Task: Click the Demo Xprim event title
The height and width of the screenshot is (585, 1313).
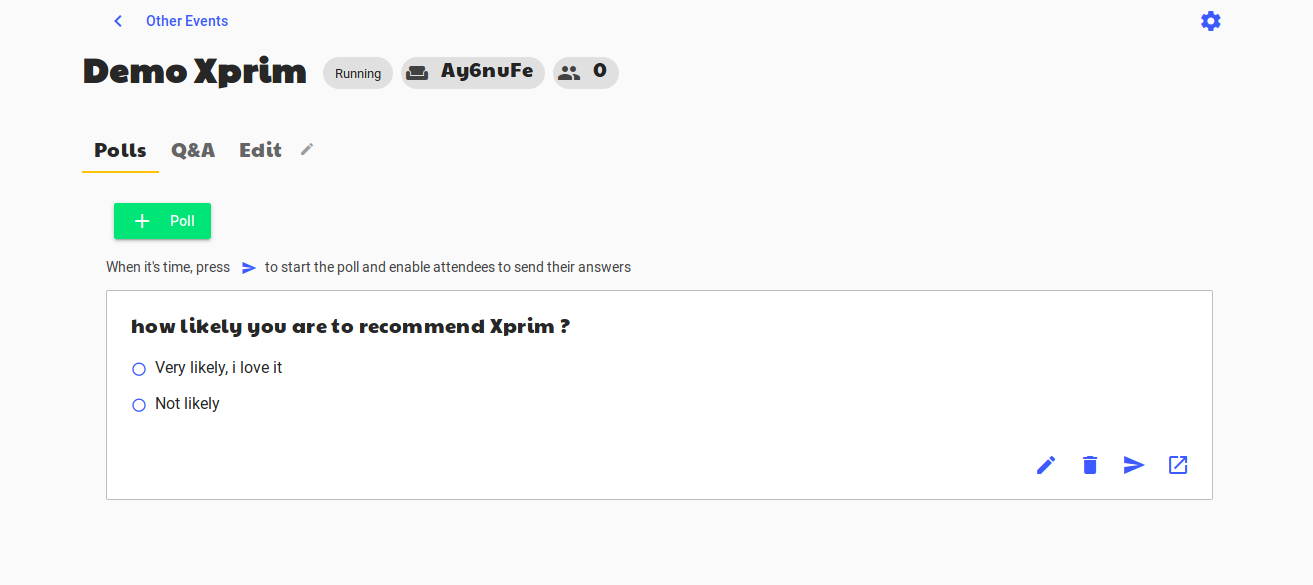Action: click(195, 71)
